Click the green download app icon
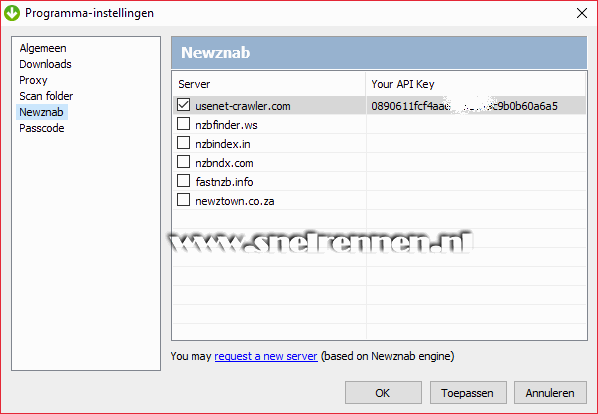598x414 pixels. [x=12, y=13]
